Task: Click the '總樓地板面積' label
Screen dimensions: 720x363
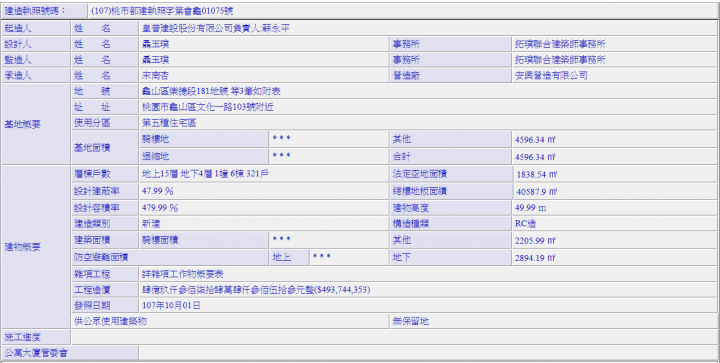Action: (x=420, y=191)
